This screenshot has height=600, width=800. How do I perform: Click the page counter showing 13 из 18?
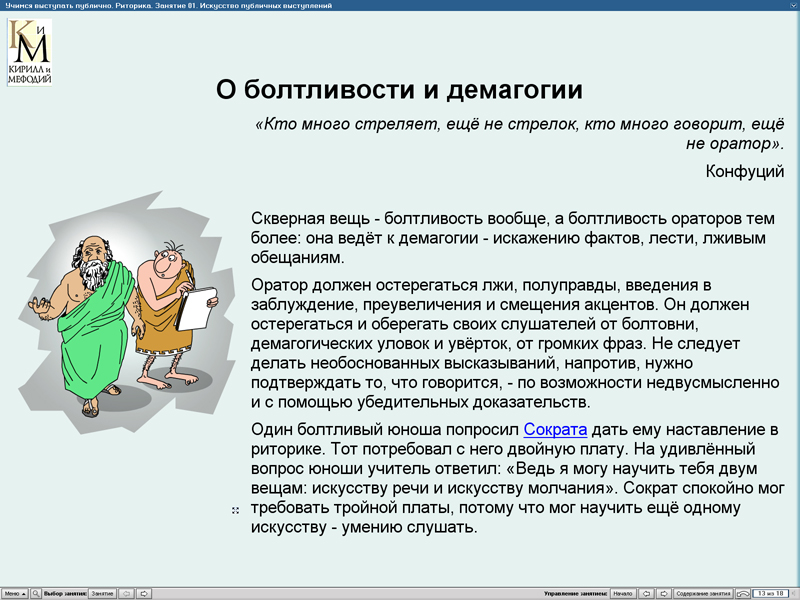click(x=773, y=593)
